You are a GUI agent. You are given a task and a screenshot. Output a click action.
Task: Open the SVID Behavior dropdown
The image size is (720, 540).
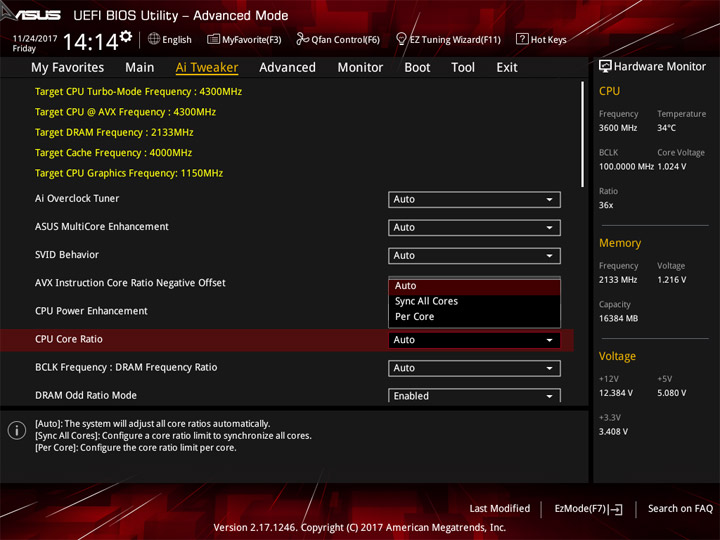pyautogui.click(x=474, y=255)
